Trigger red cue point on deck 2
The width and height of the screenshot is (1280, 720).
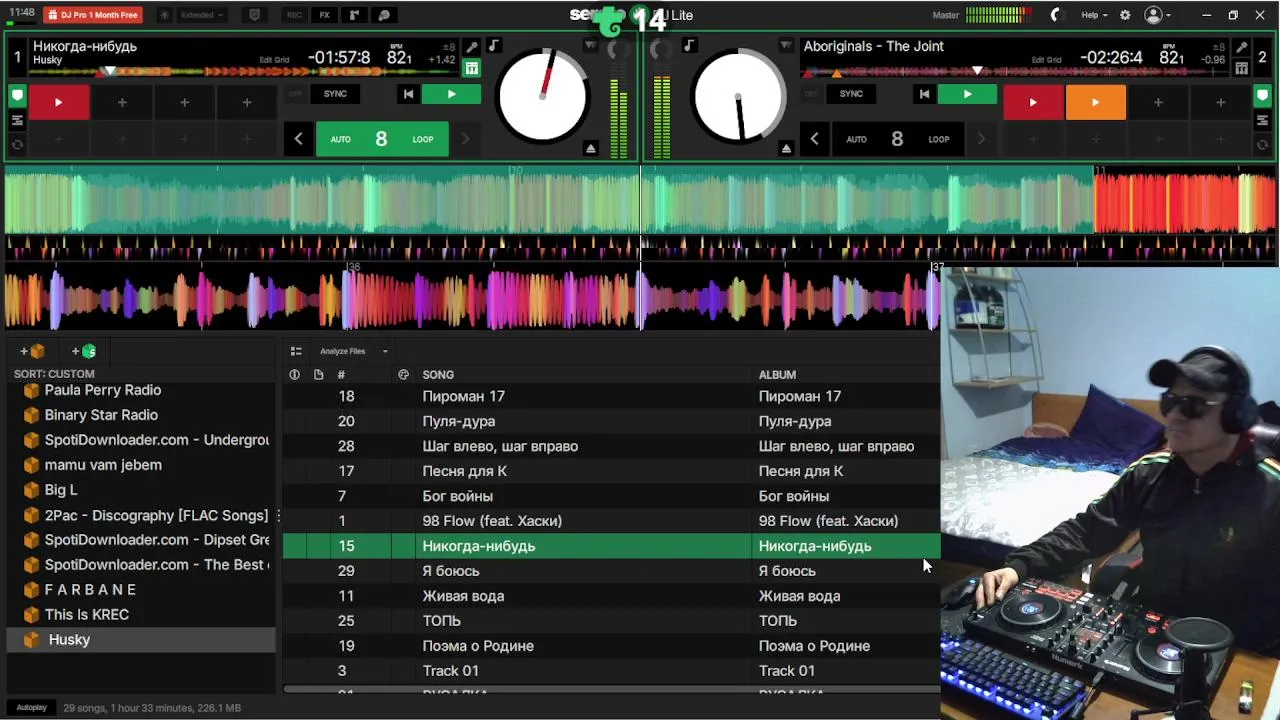1033,102
